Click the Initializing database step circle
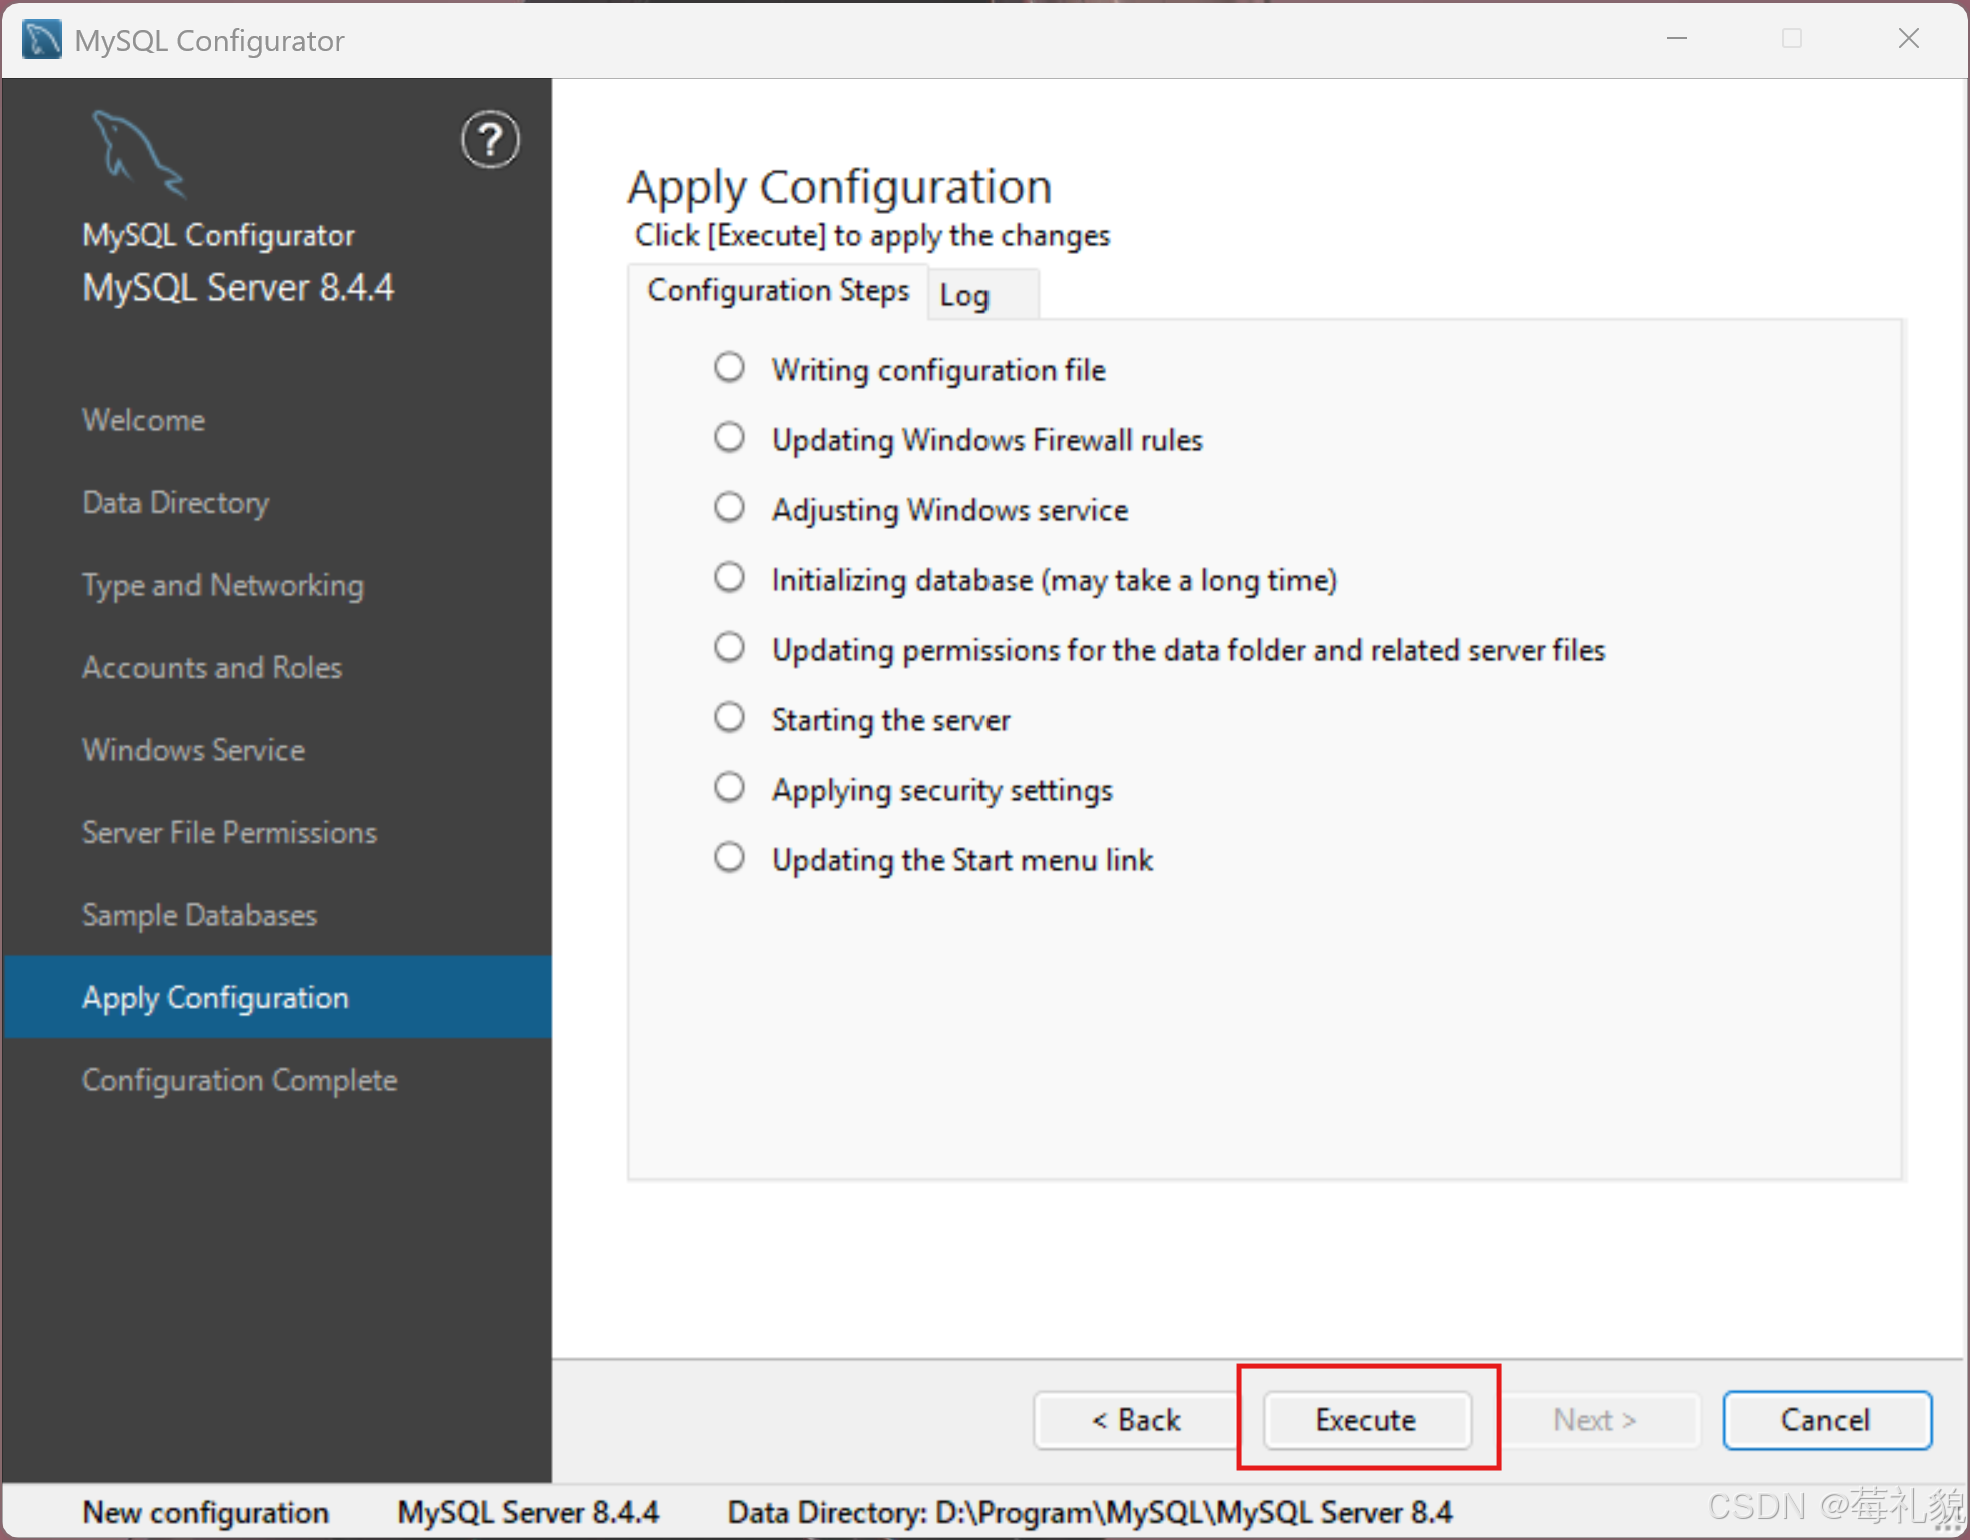Screen dimensions: 1970x1540 pos(729,578)
